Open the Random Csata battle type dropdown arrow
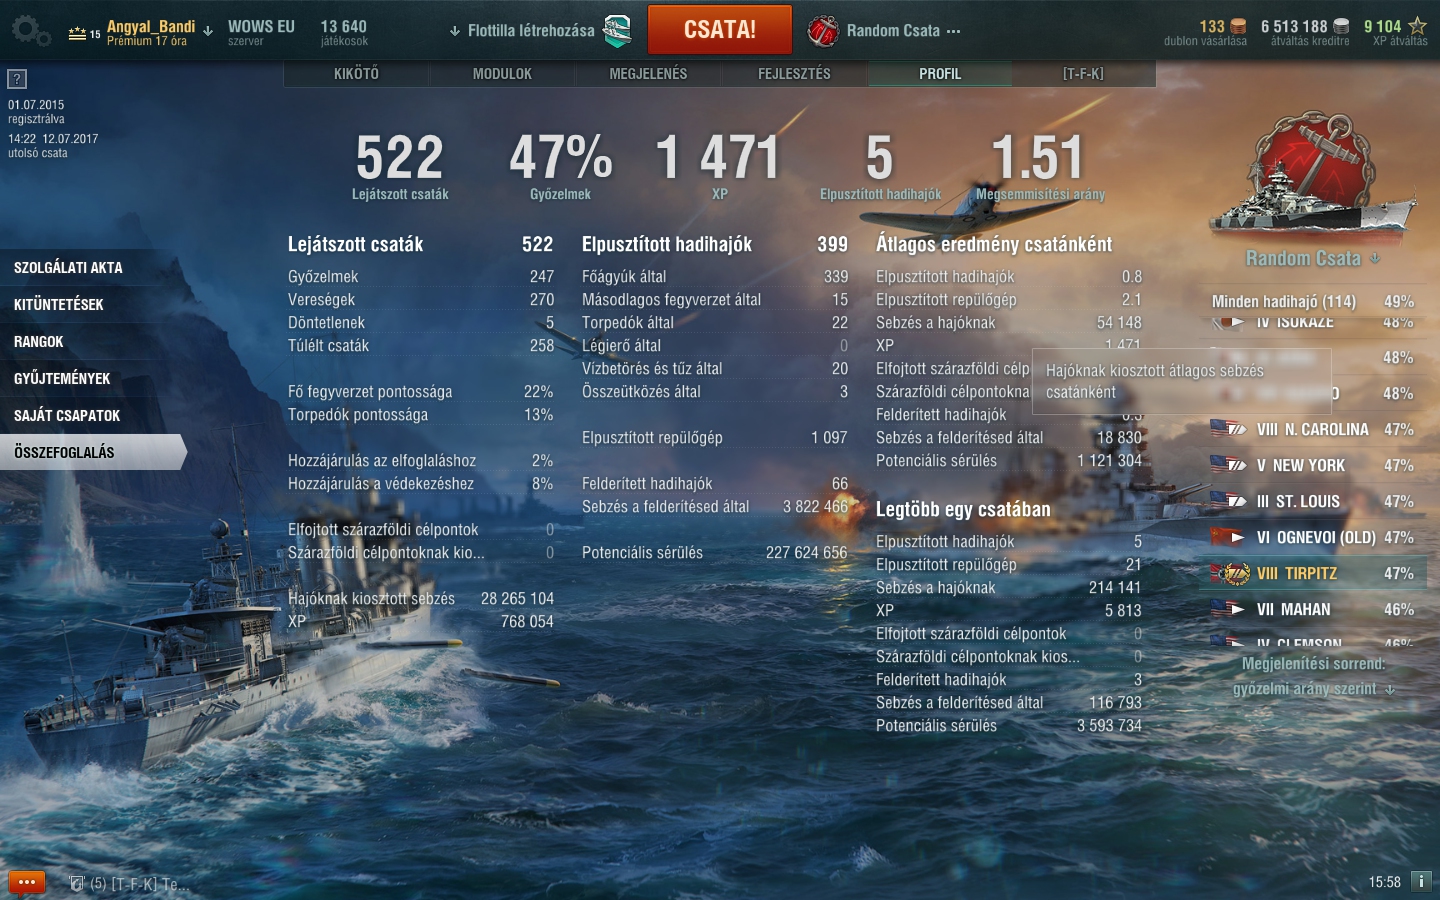Image resolution: width=1440 pixels, height=900 pixels. pyautogui.click(x=1375, y=258)
